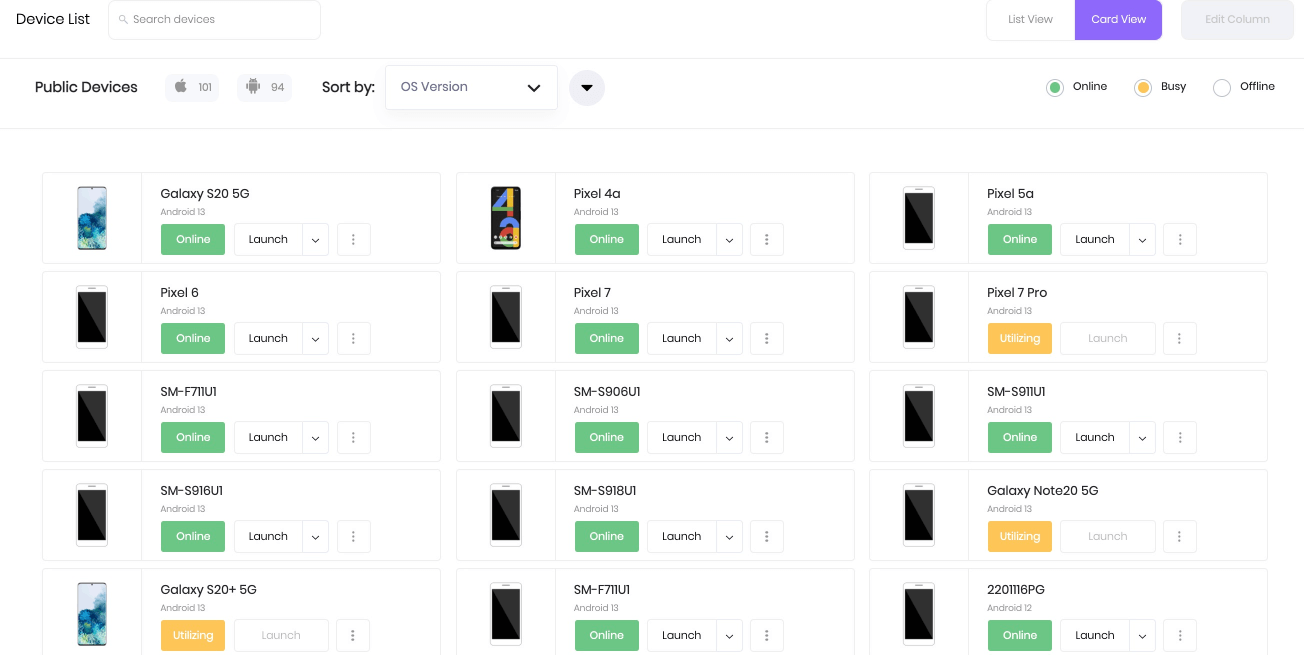
Task: Expand launch options for 2201116PG
Action: tap(1142, 636)
